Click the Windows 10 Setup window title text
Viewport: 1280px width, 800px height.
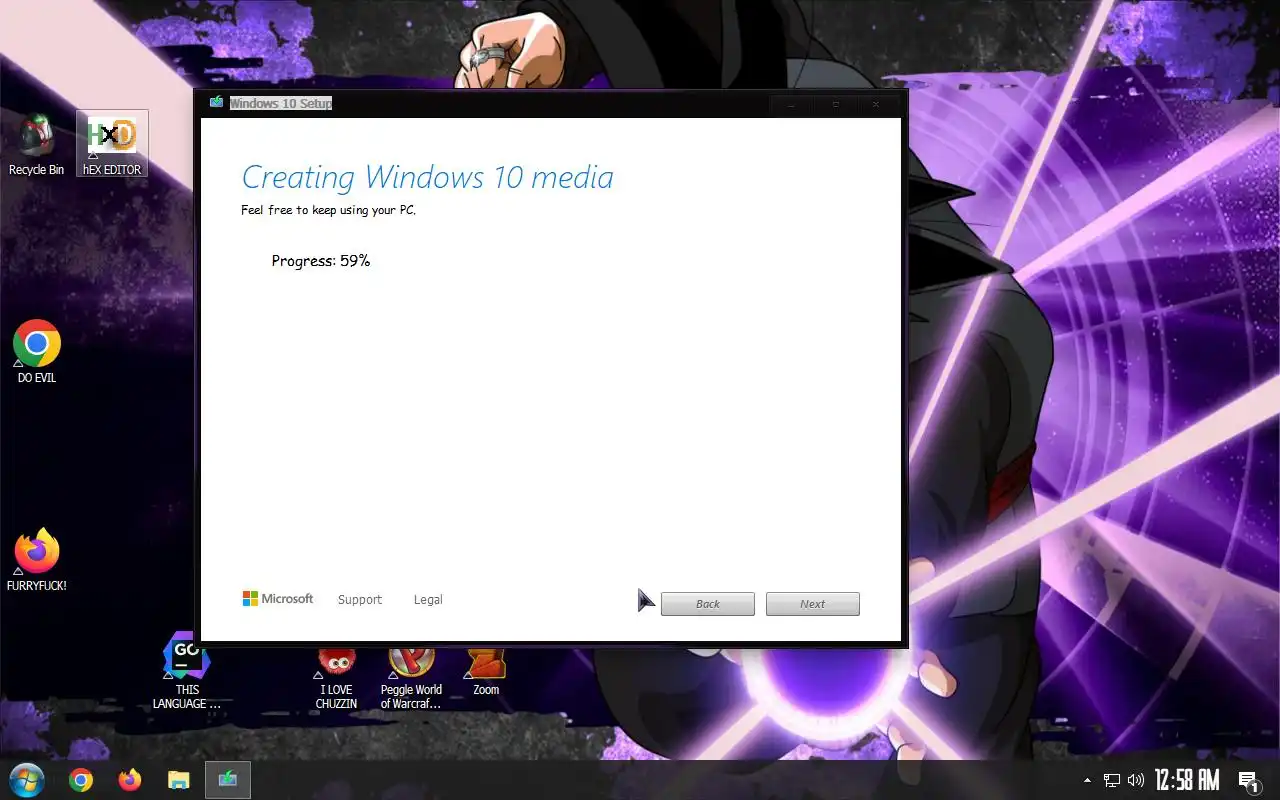[x=281, y=103]
